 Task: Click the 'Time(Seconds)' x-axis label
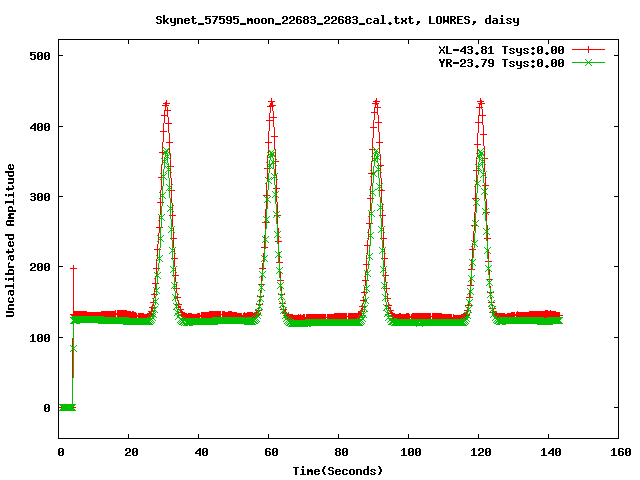point(338,471)
